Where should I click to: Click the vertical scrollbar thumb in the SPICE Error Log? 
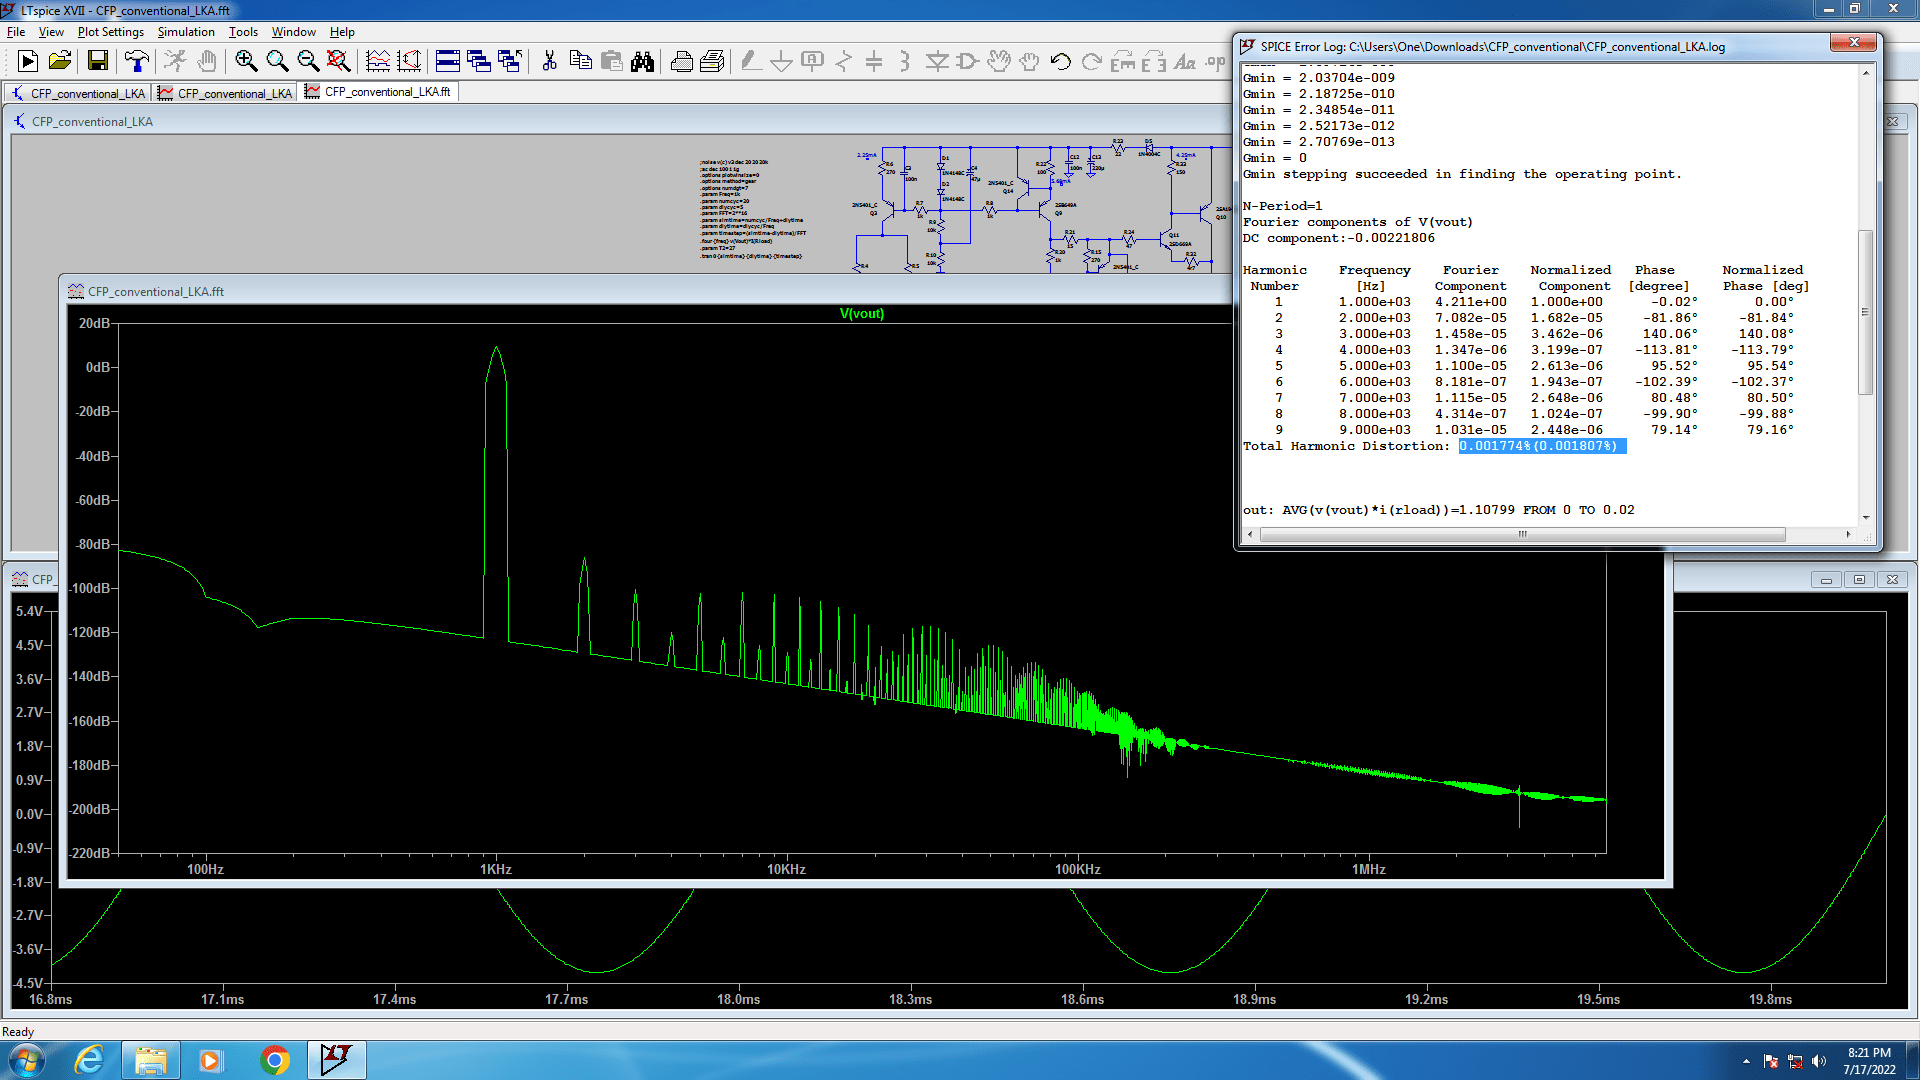1865,312
